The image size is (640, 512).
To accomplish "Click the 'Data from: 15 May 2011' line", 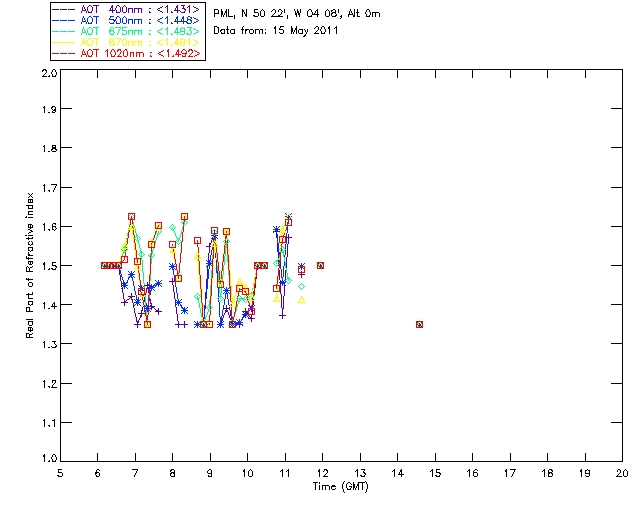I will pos(276,31).
